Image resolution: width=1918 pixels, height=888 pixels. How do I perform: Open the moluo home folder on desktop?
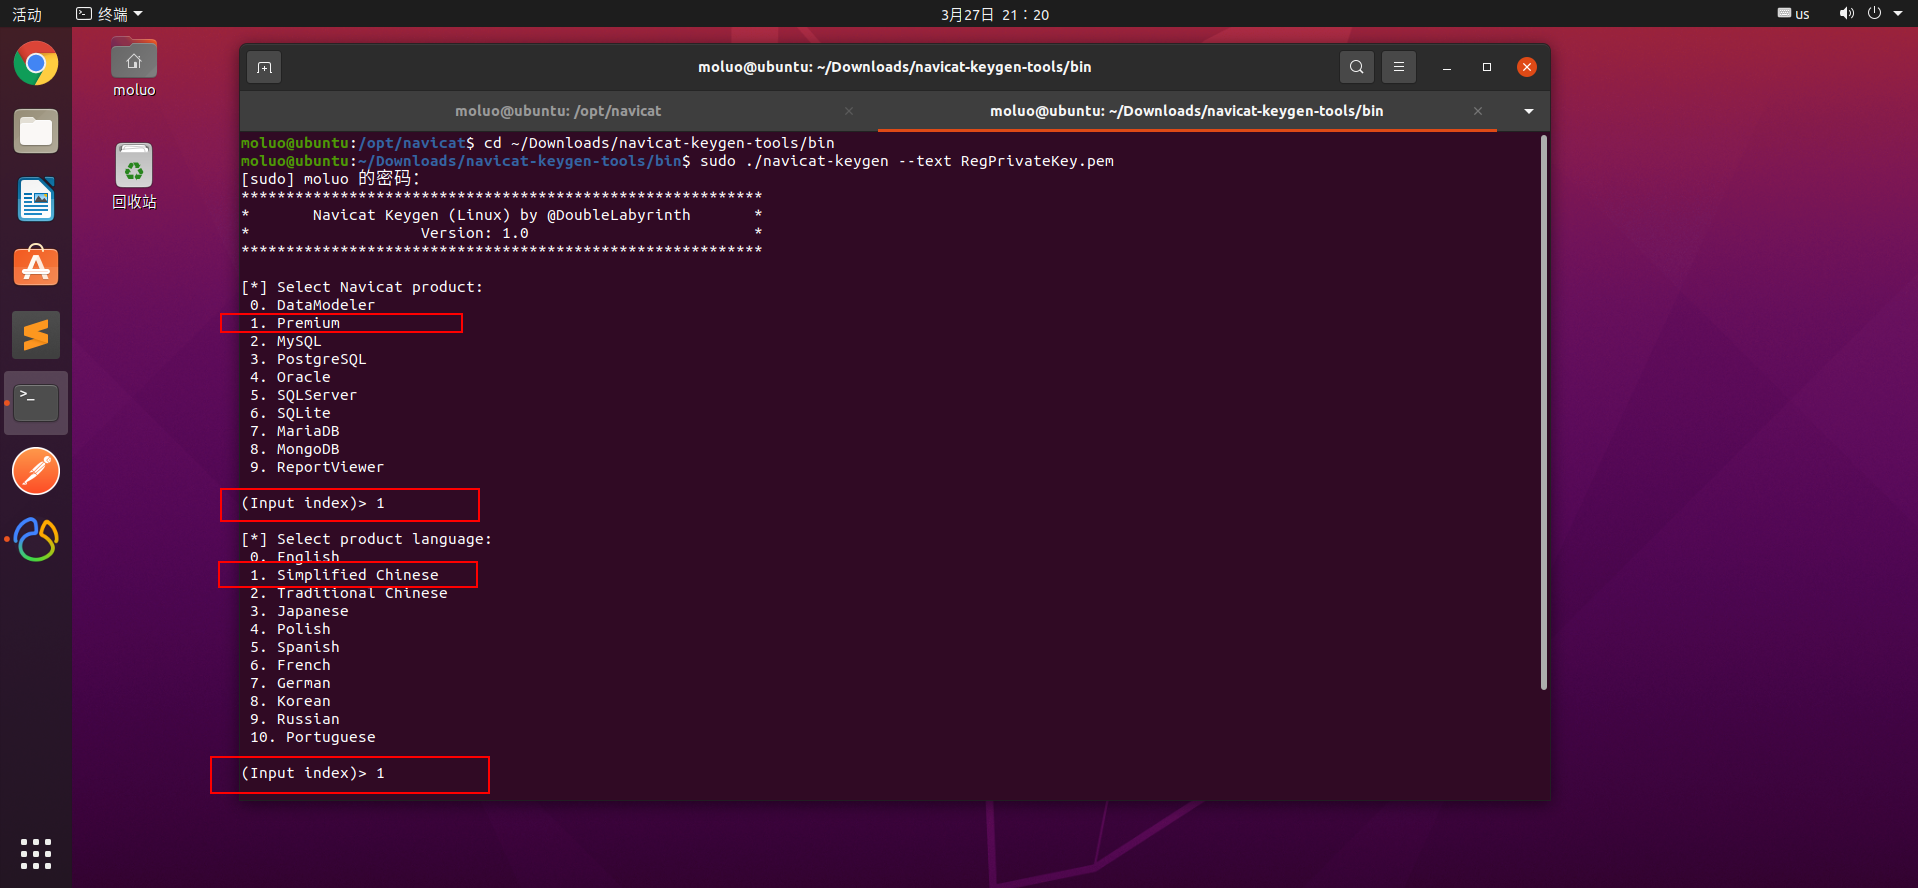tap(134, 67)
